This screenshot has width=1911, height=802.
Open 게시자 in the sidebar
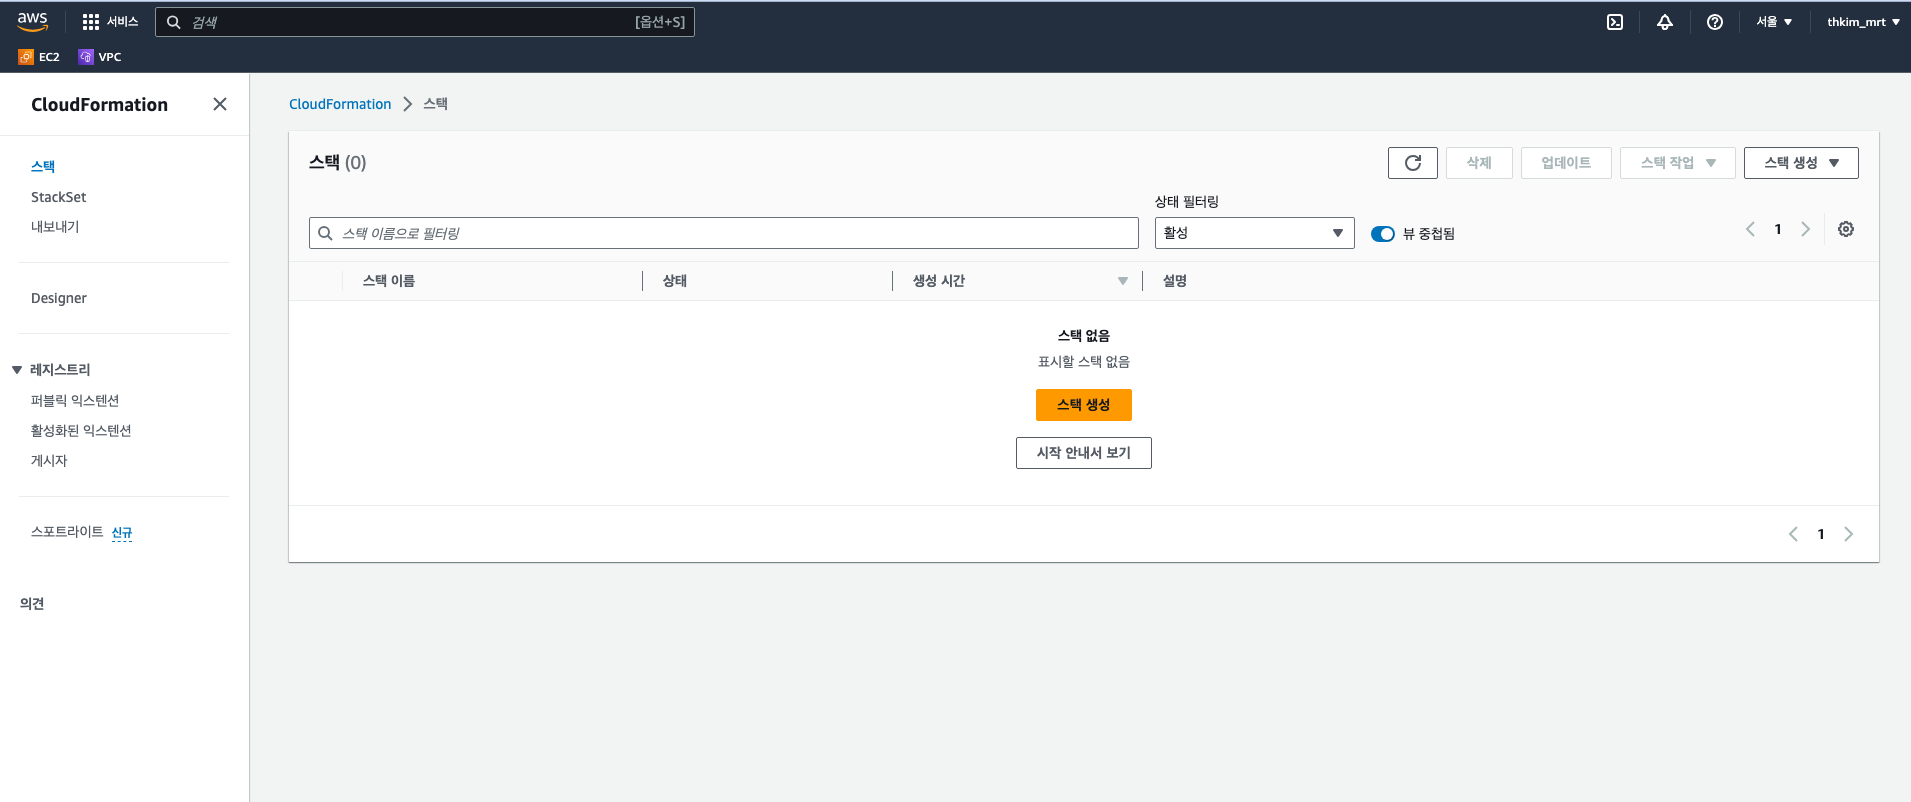pyautogui.click(x=49, y=460)
